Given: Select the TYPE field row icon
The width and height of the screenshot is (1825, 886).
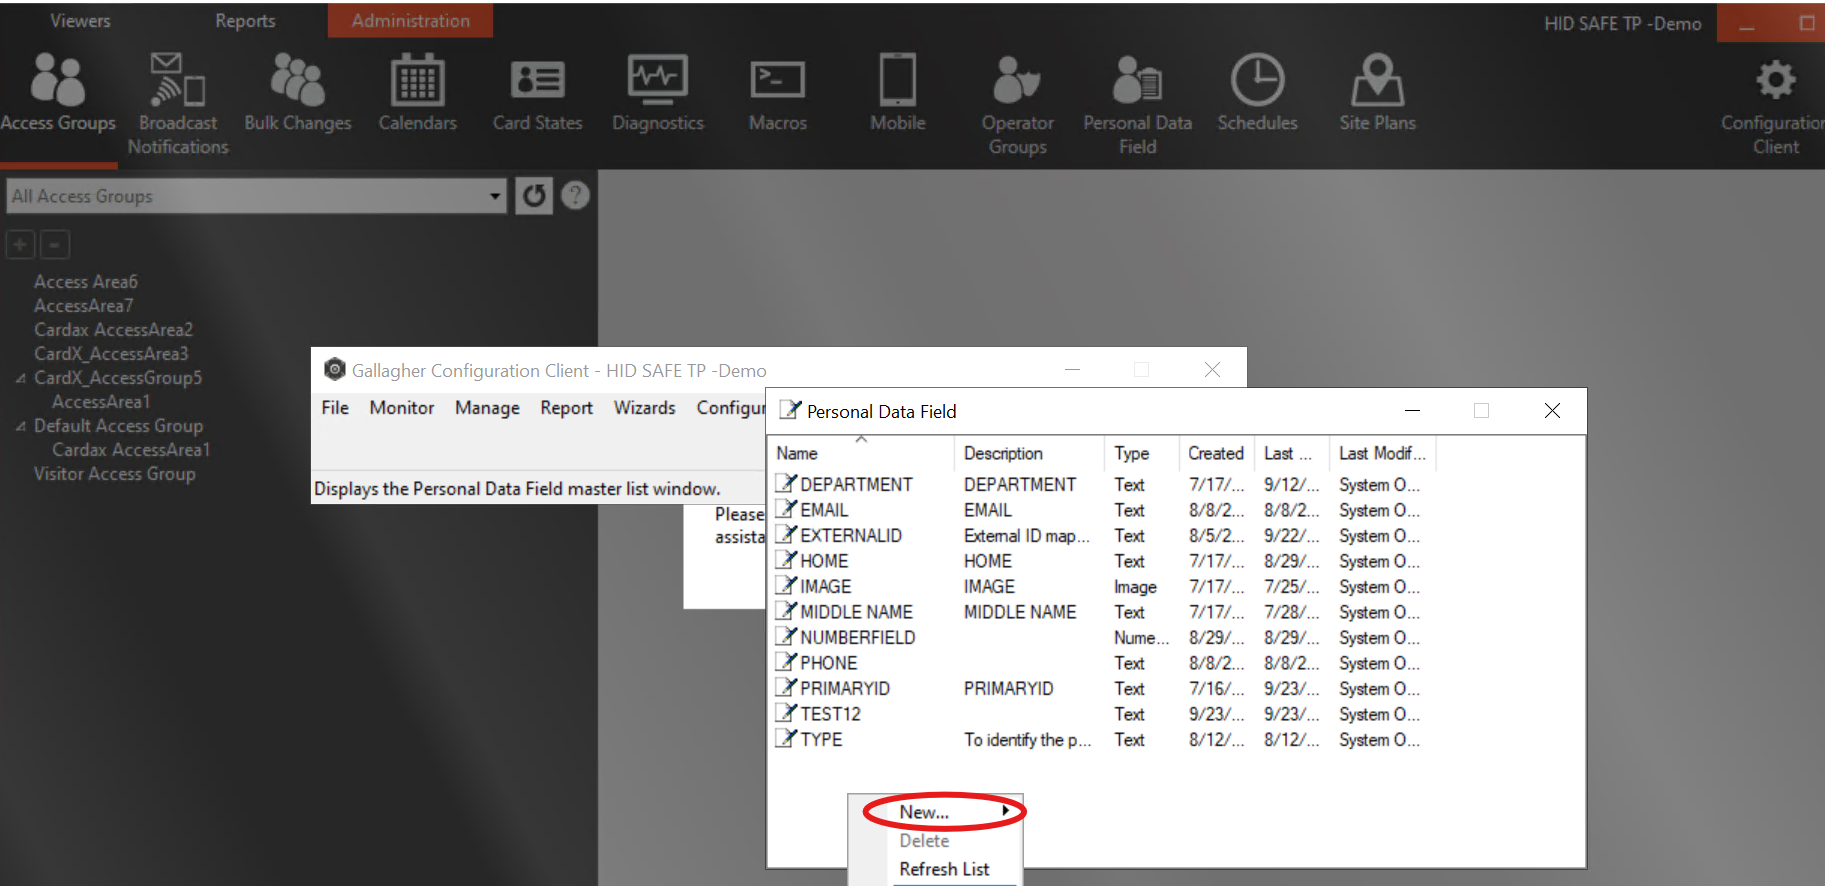Looking at the screenshot, I should pos(787,739).
